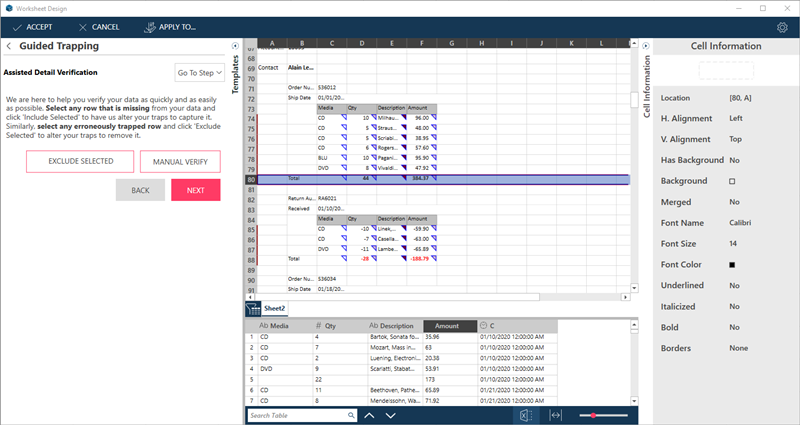Select the Amount column header in table
Viewport: 800px width, 425px height.
(x=446, y=325)
